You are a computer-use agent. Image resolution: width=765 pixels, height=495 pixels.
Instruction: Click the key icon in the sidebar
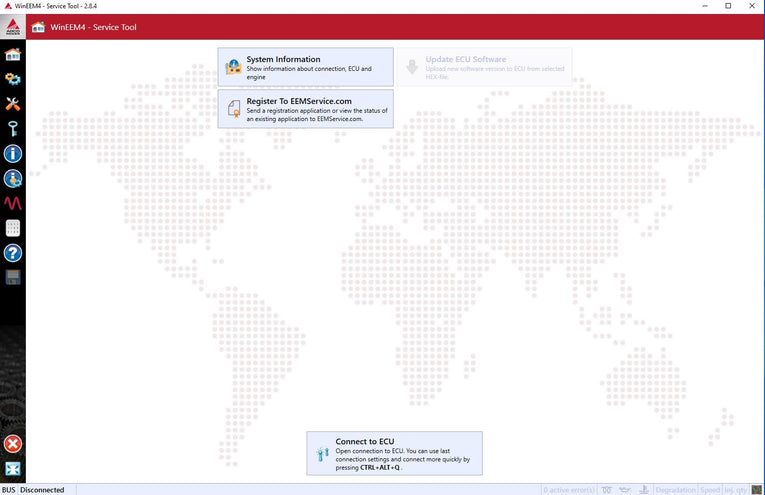click(x=13, y=128)
